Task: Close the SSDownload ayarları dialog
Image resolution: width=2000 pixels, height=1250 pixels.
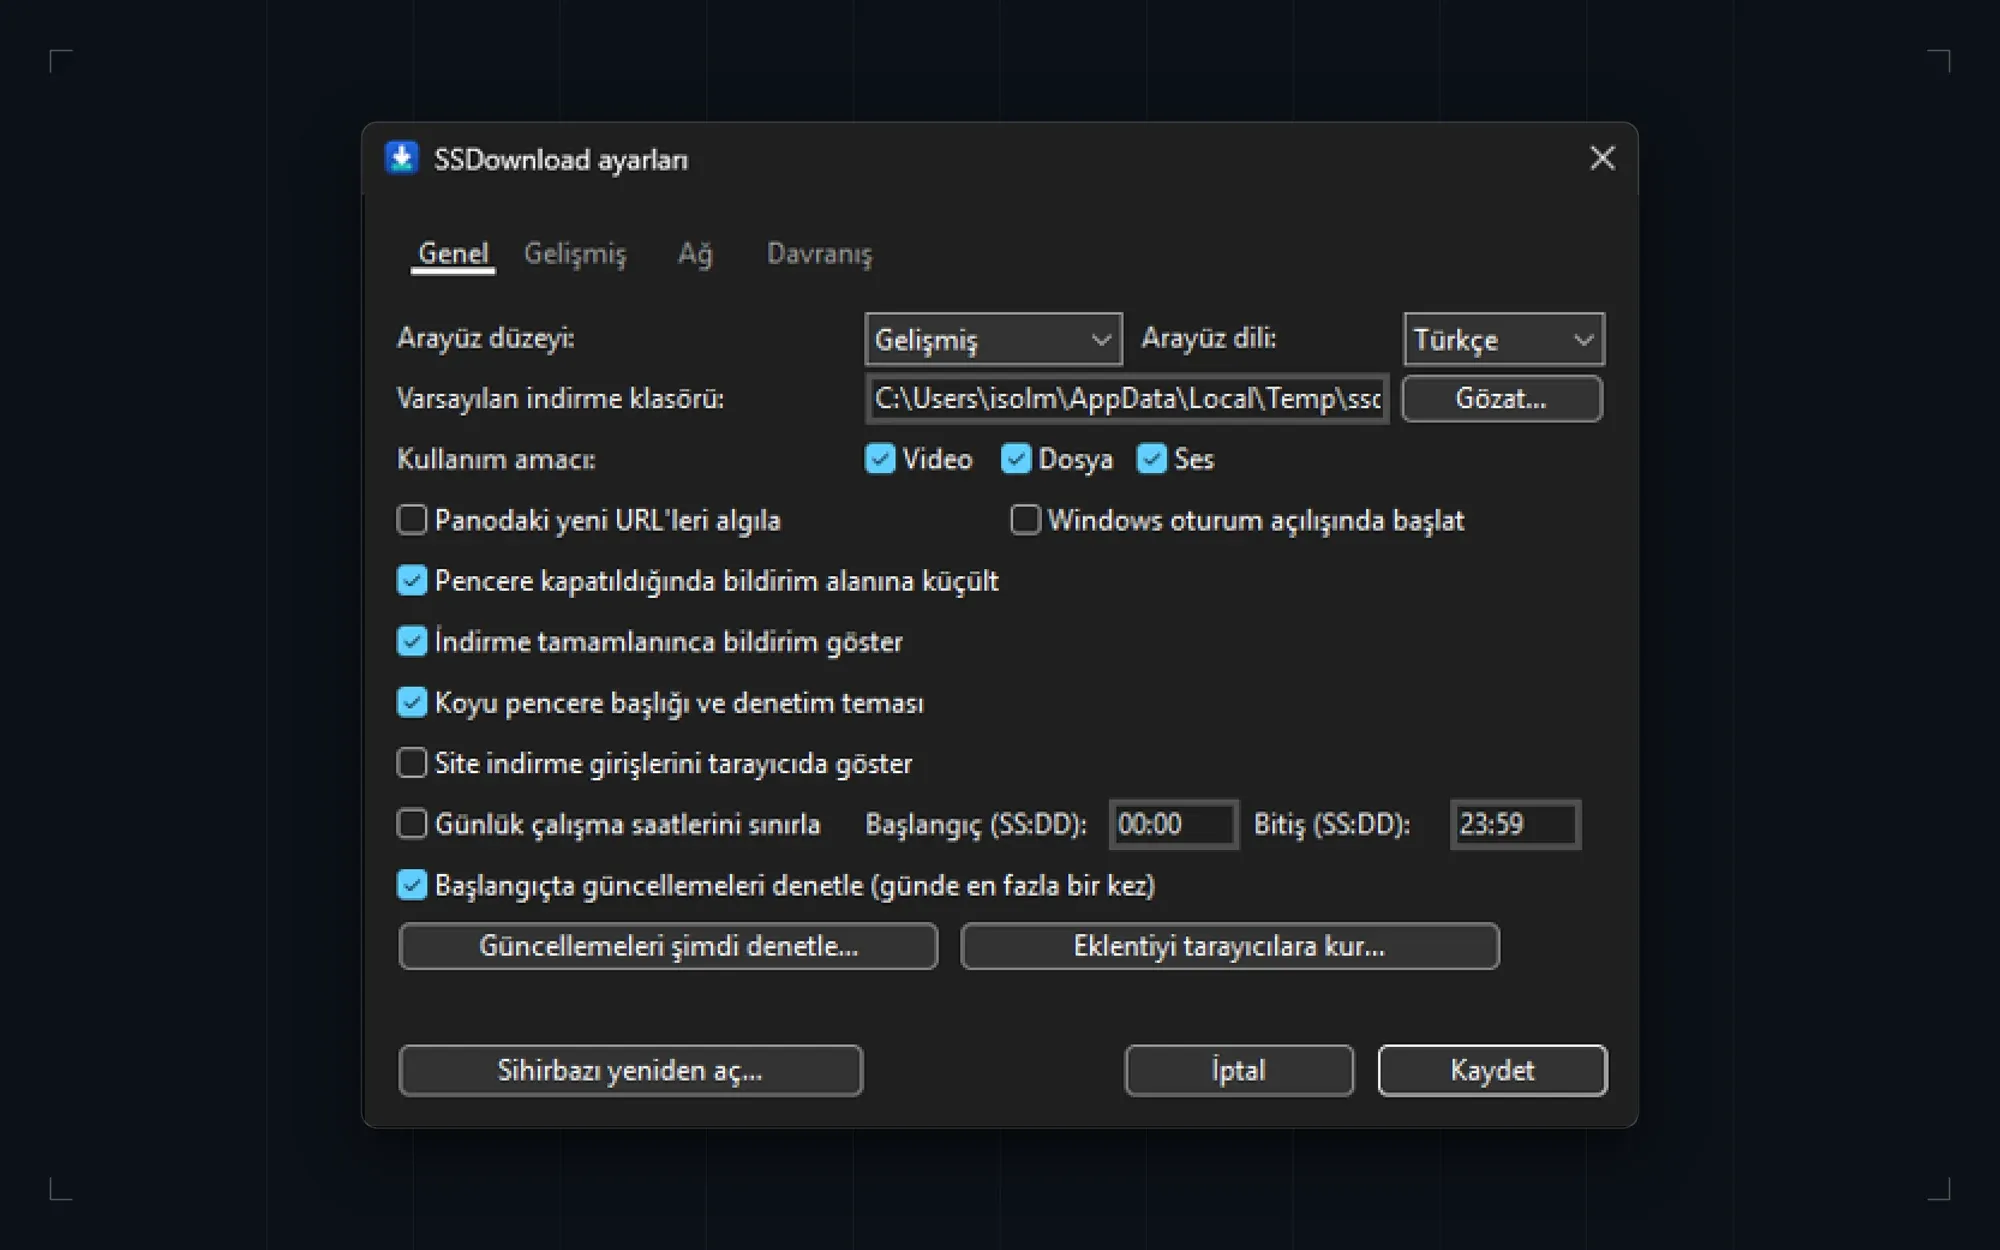Action: click(1602, 158)
